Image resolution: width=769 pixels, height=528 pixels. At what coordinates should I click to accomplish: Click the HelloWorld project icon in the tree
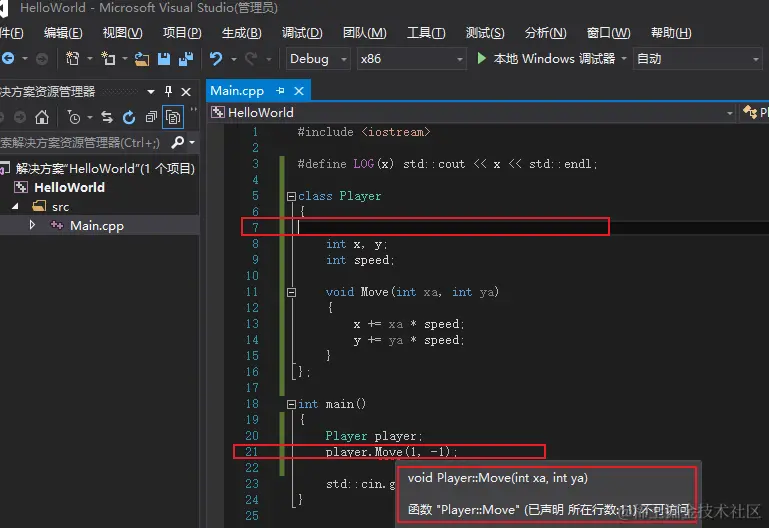click(21, 187)
